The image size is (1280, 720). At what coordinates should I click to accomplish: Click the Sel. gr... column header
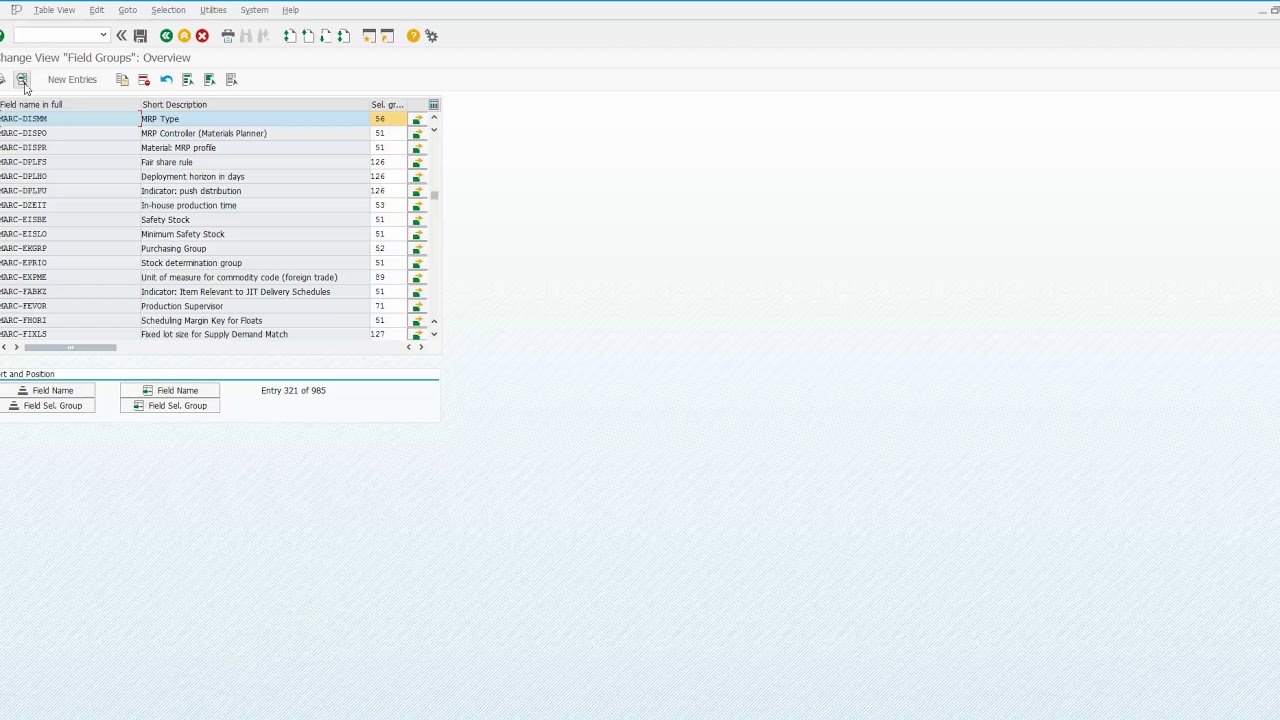click(x=387, y=105)
